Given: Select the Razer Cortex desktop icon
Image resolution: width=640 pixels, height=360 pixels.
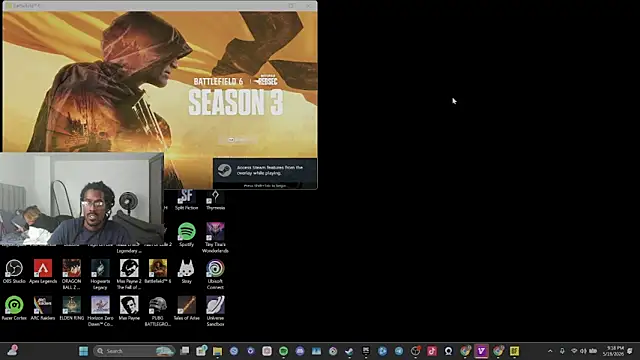Looking at the screenshot, I should (14, 308).
